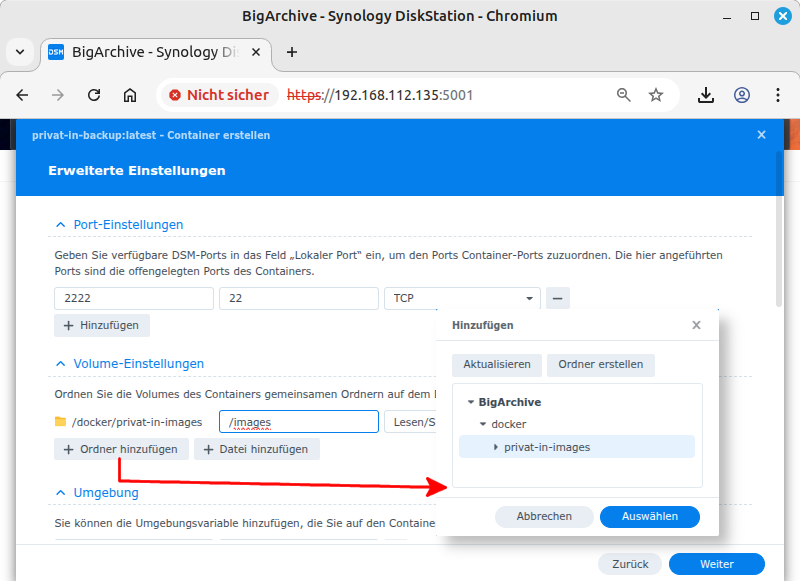Bookmark this page with star icon
The width and height of the screenshot is (800, 581).
tap(656, 95)
